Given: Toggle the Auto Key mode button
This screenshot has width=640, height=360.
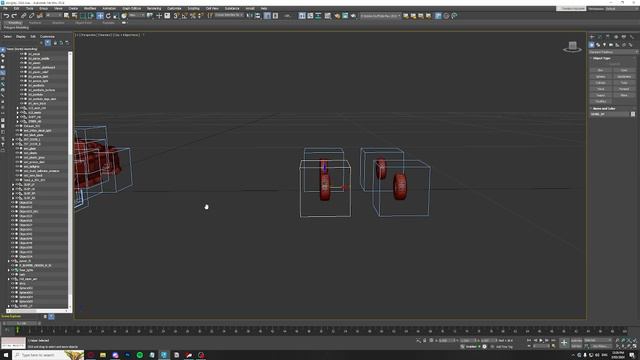Looking at the screenshot, I should [577, 340].
